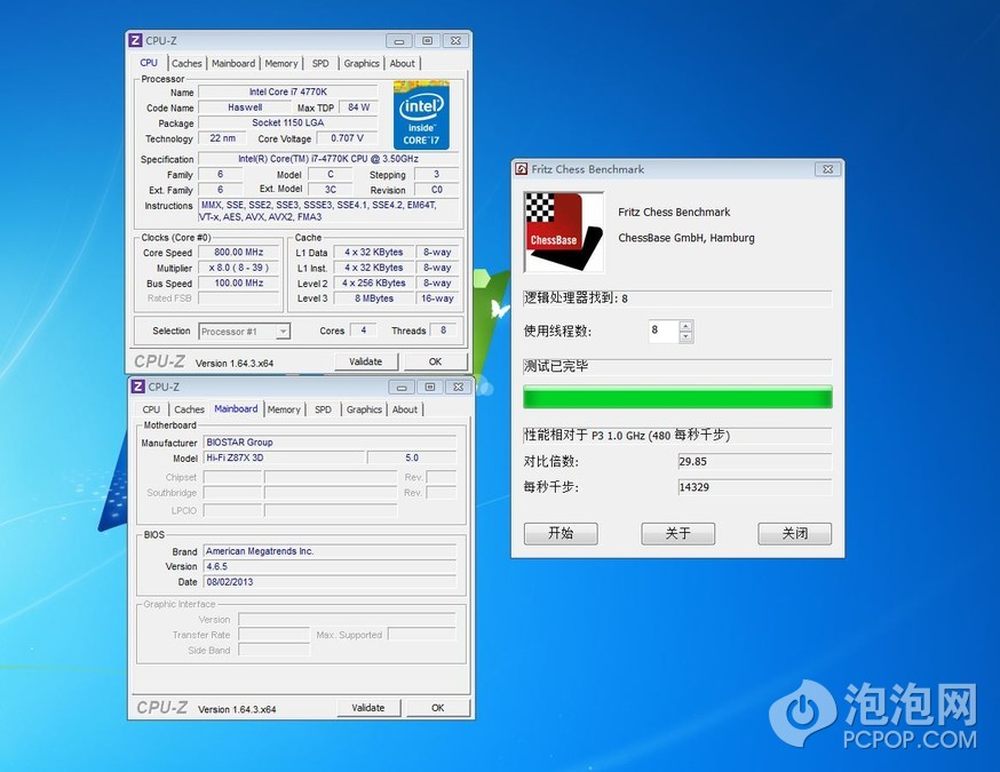
Task: Click the Instructions field listing MMX, SSE
Action: pyautogui.click(x=328, y=211)
